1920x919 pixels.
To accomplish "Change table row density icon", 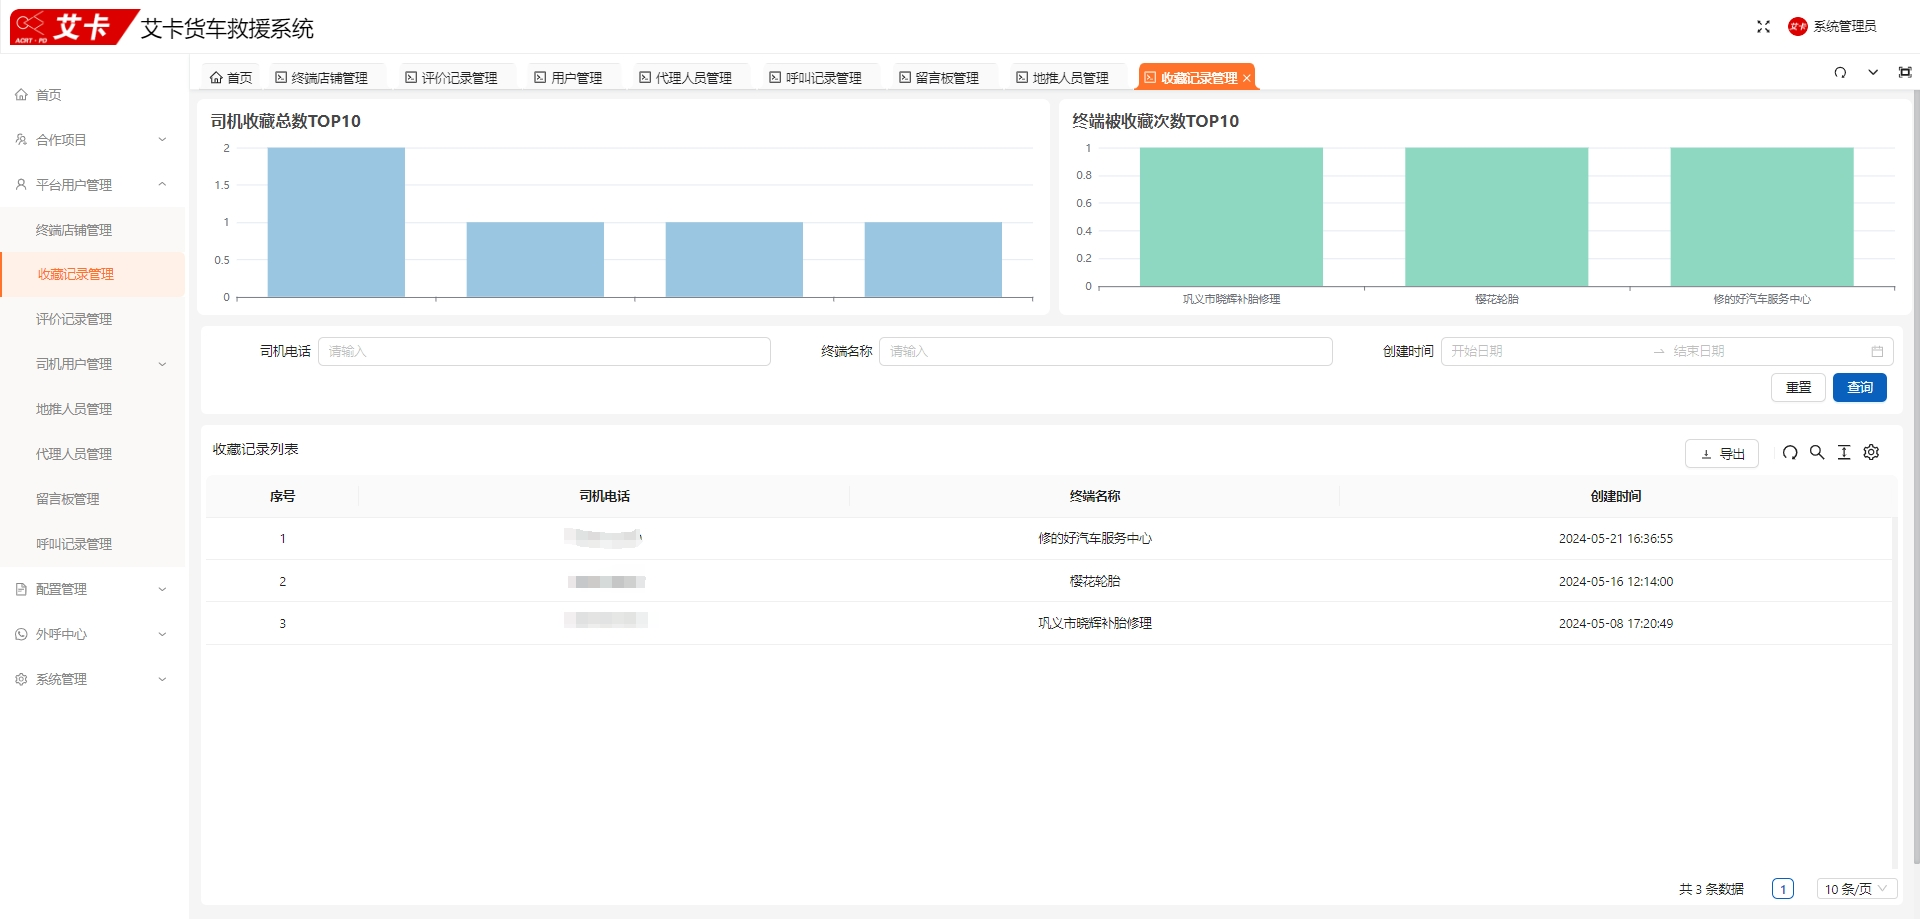I will pyautogui.click(x=1844, y=453).
